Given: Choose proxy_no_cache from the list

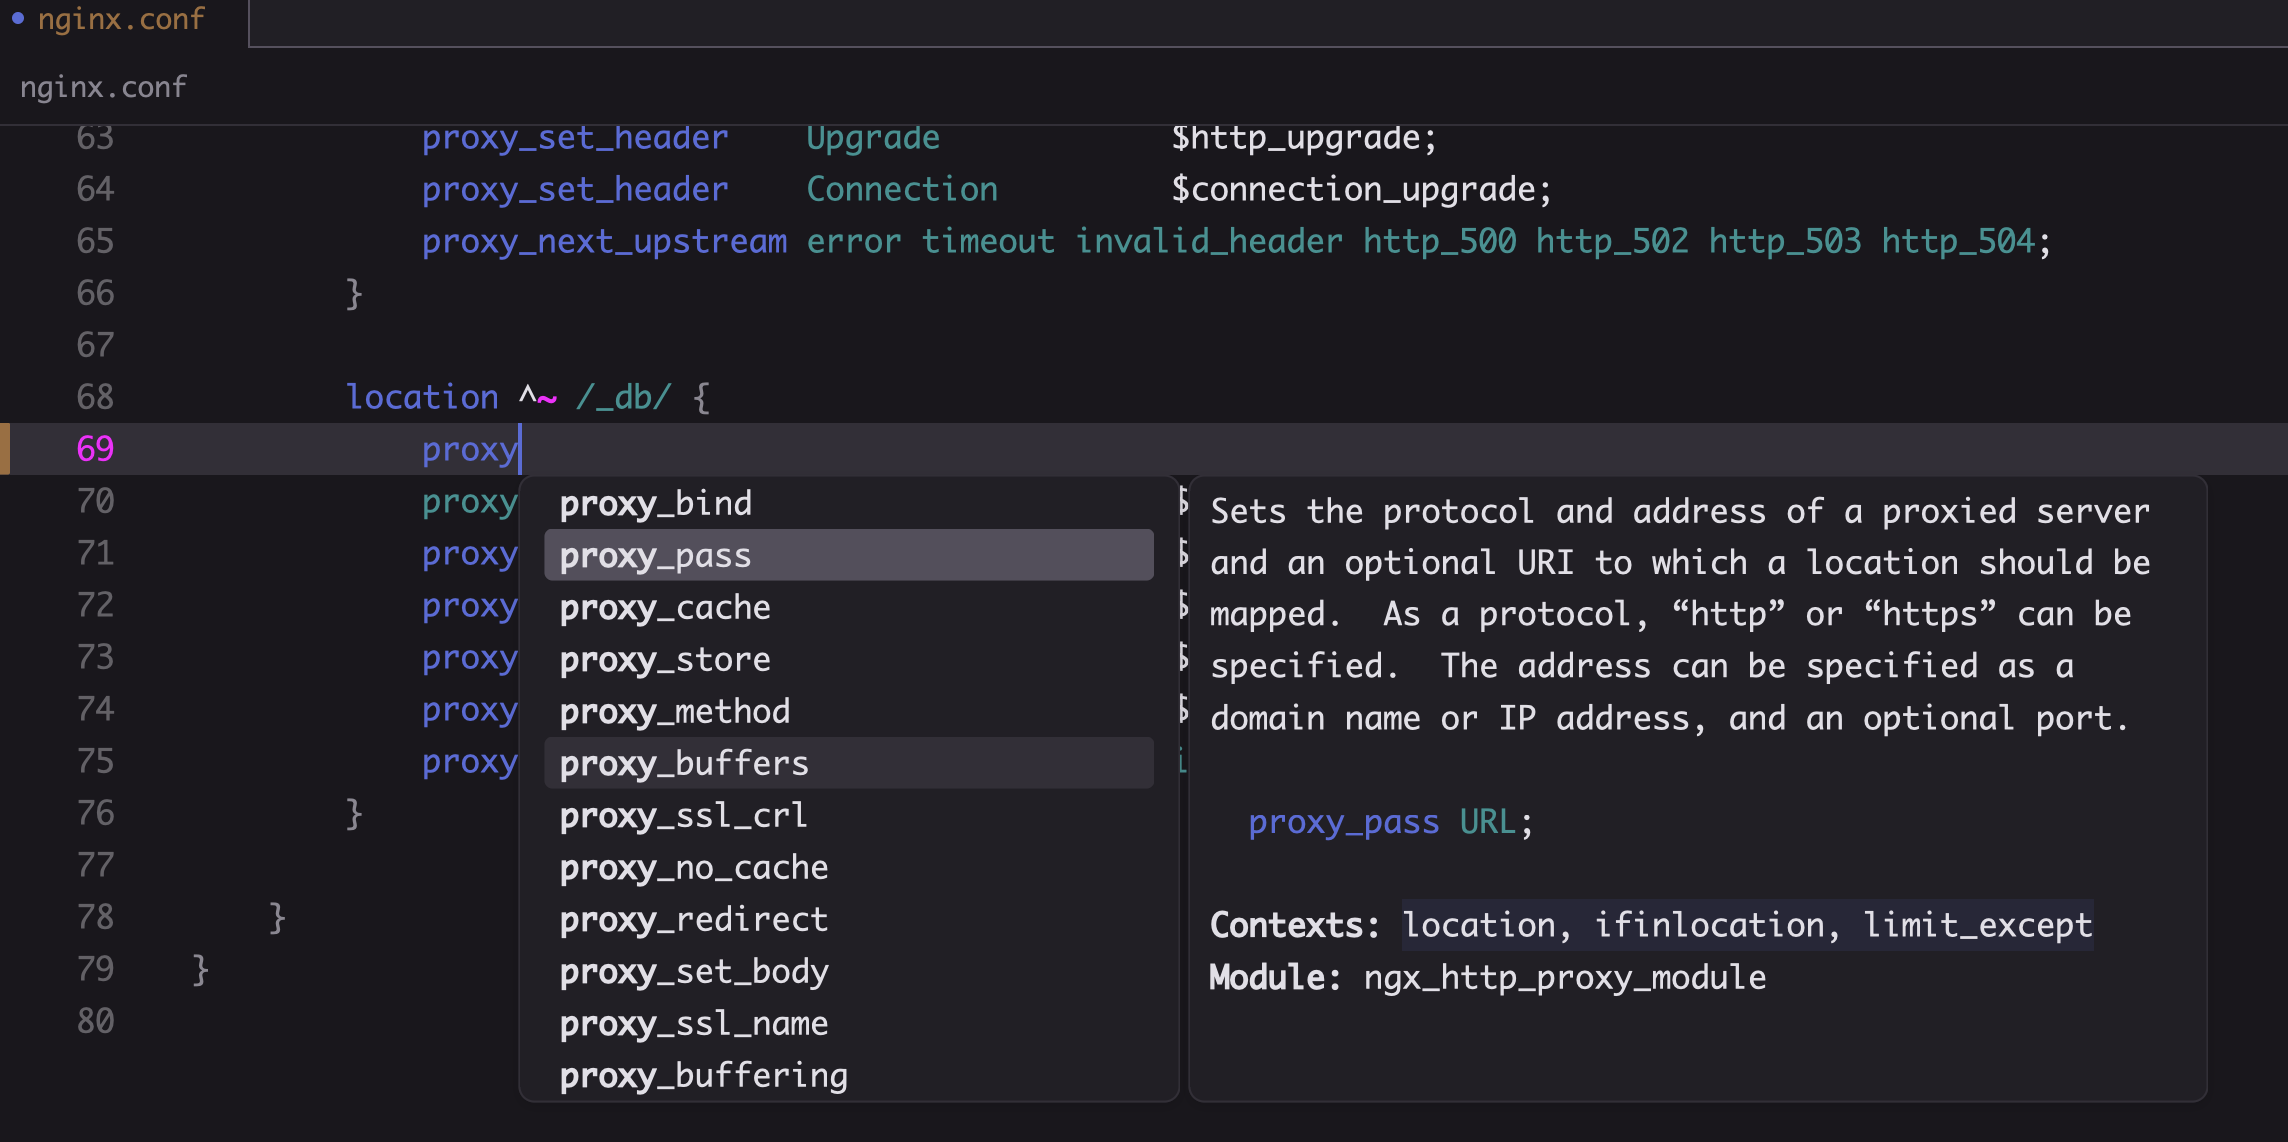Looking at the screenshot, I should pyautogui.click(x=694, y=867).
